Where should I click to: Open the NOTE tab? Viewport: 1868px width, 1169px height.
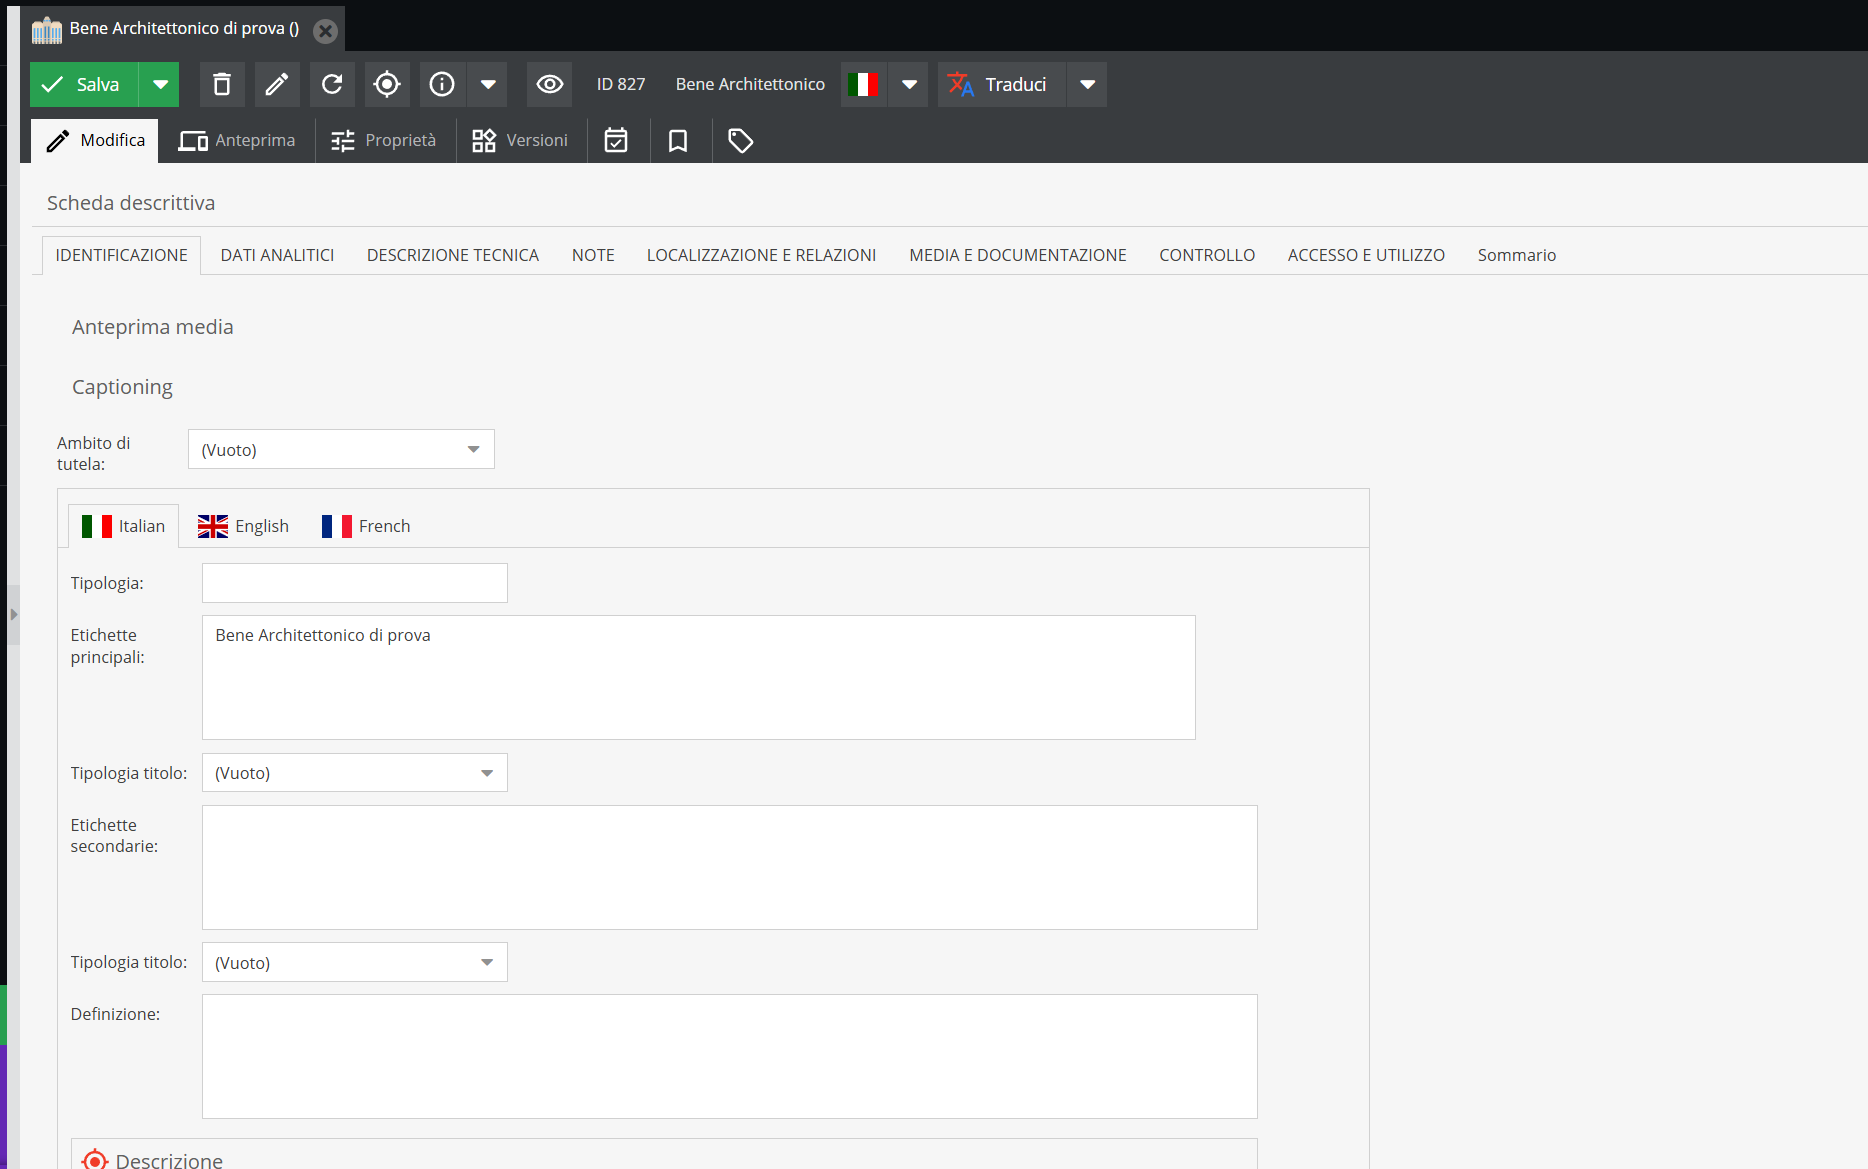point(593,255)
